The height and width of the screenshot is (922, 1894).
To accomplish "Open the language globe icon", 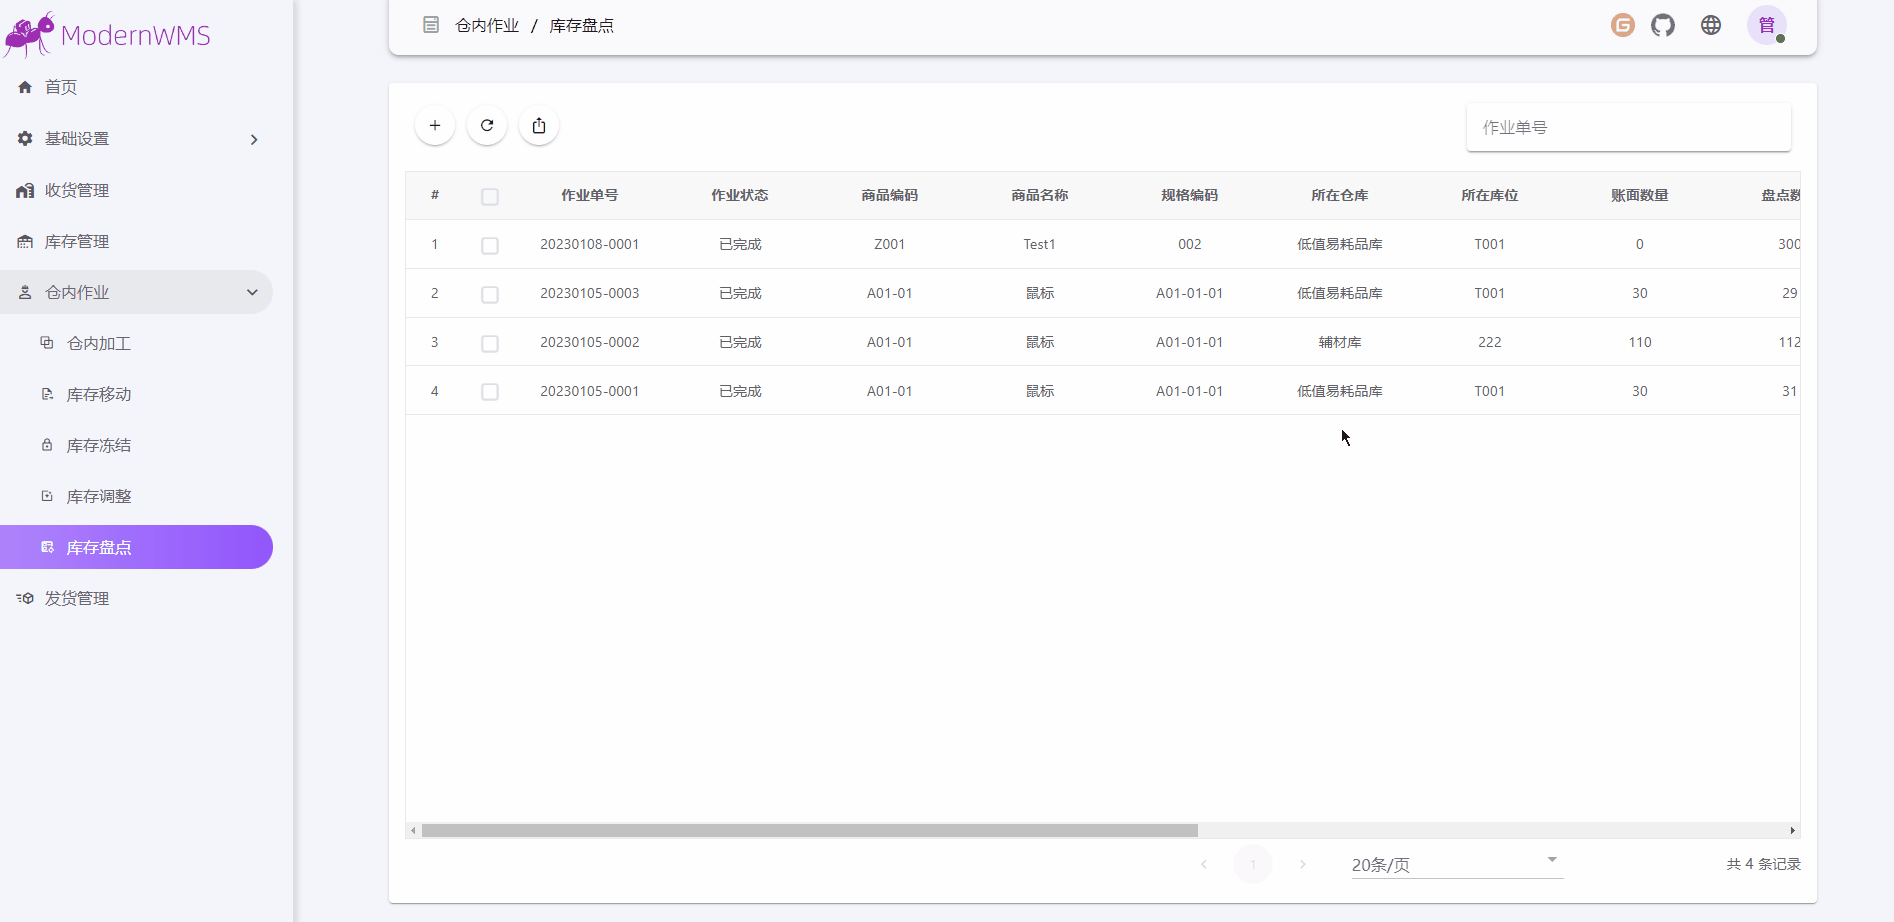I will 1711,25.
